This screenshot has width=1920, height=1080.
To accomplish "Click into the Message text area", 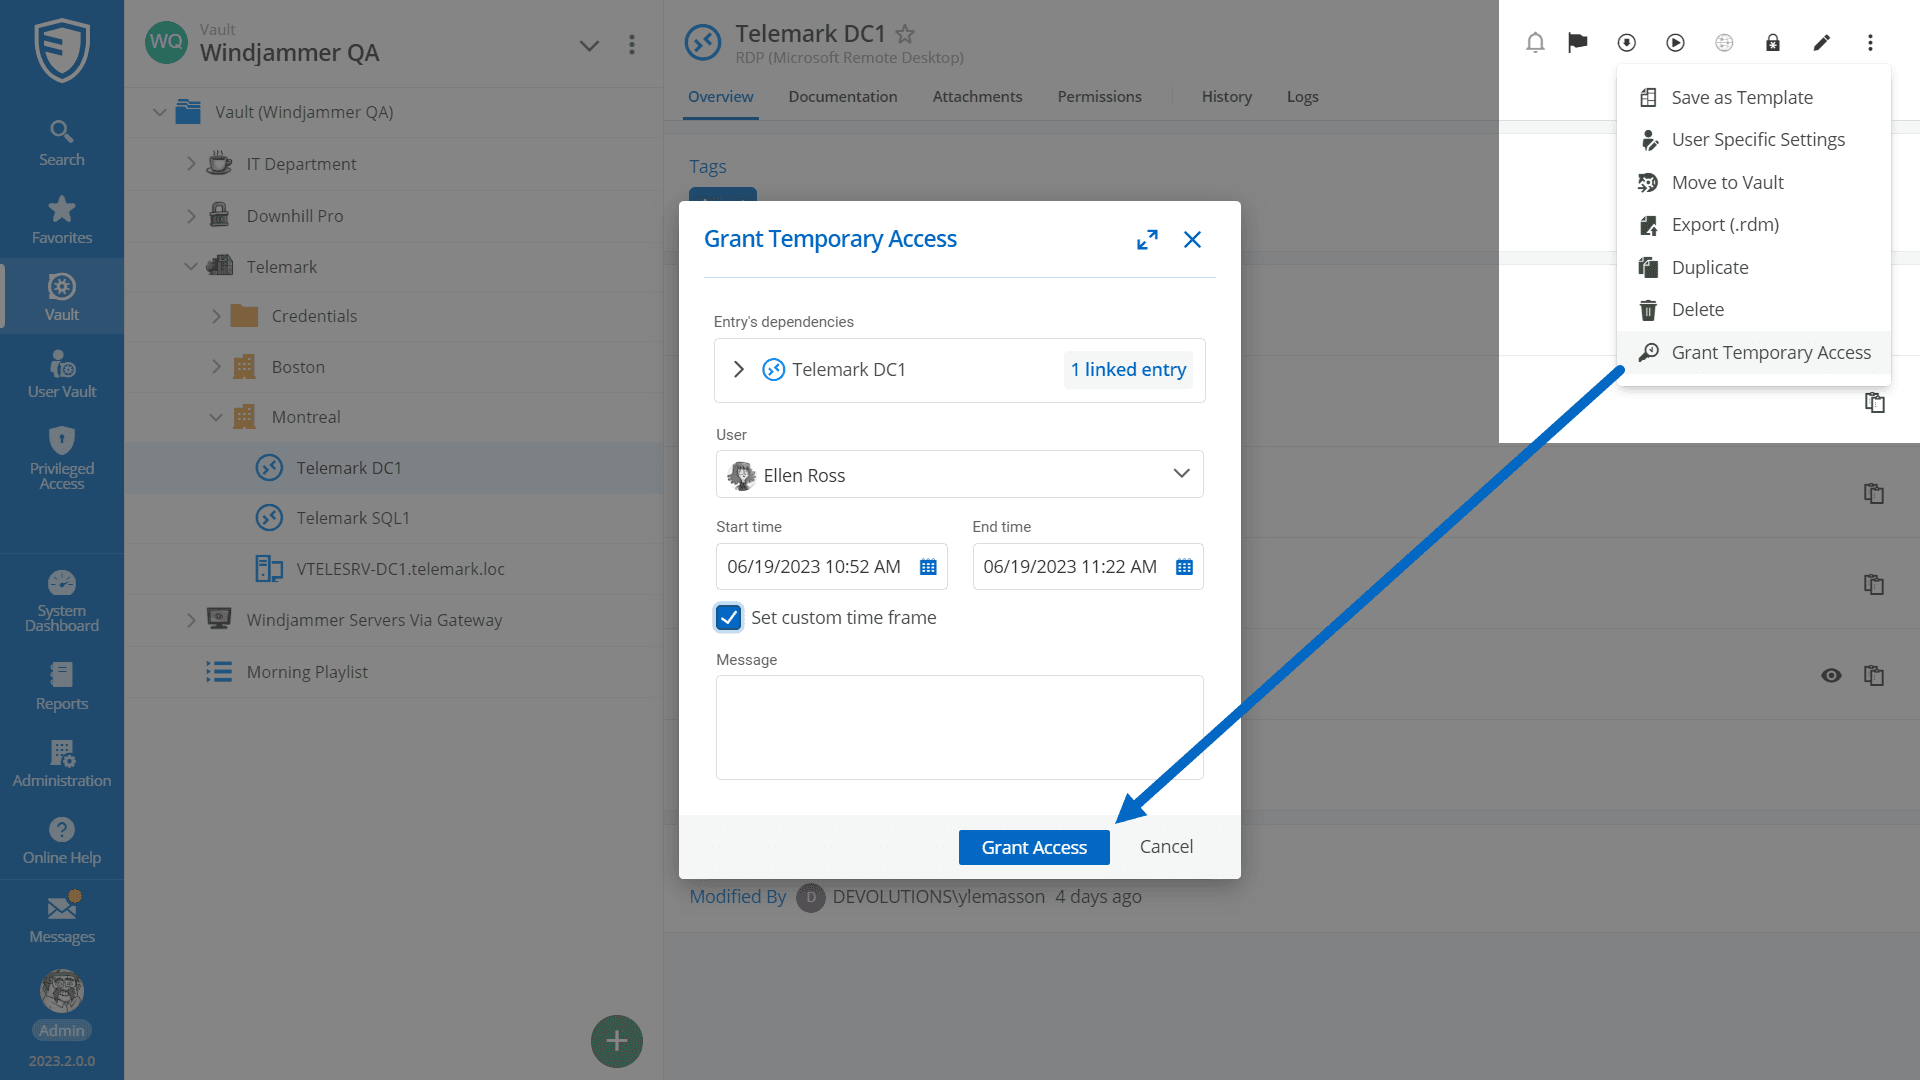I will tap(959, 727).
